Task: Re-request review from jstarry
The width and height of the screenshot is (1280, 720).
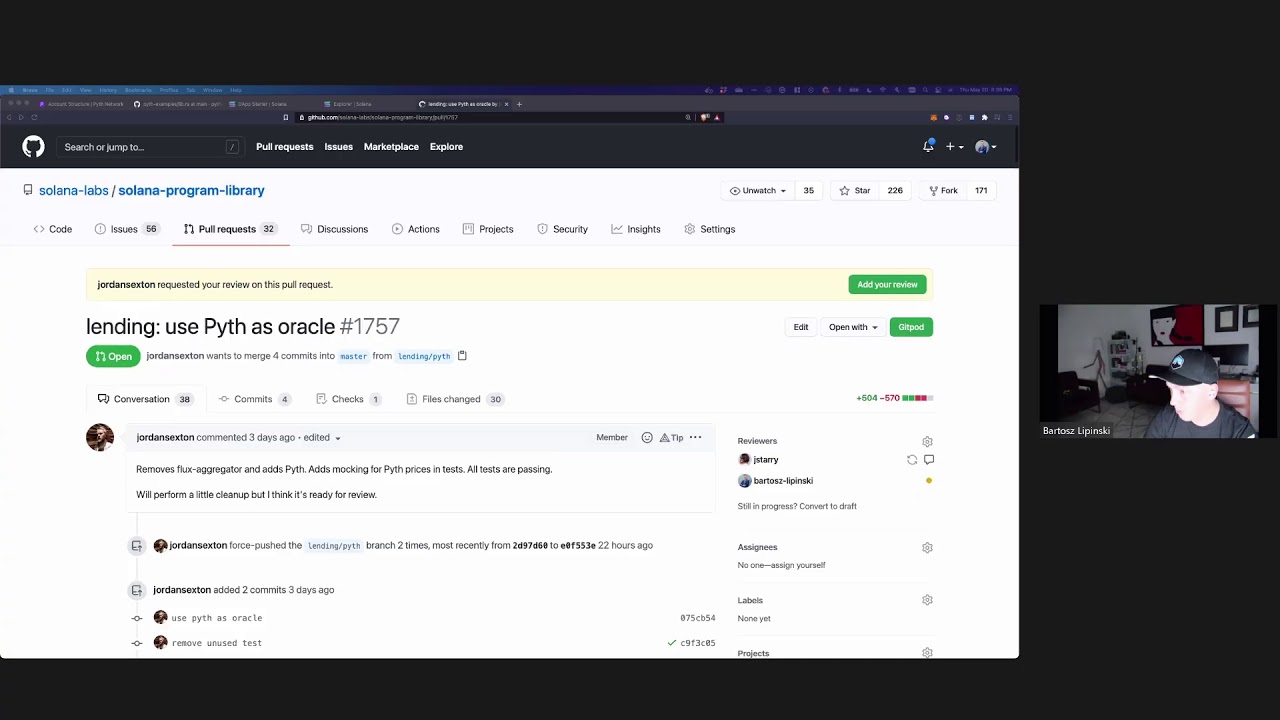Action: click(x=912, y=460)
